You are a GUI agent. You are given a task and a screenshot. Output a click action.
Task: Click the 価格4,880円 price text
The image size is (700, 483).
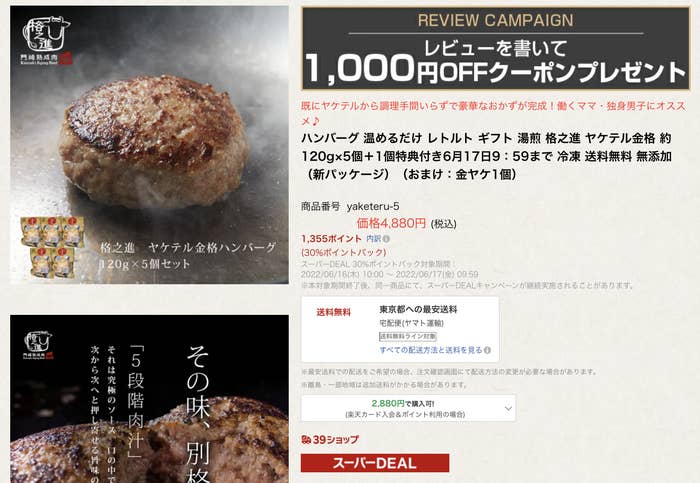click(x=391, y=223)
